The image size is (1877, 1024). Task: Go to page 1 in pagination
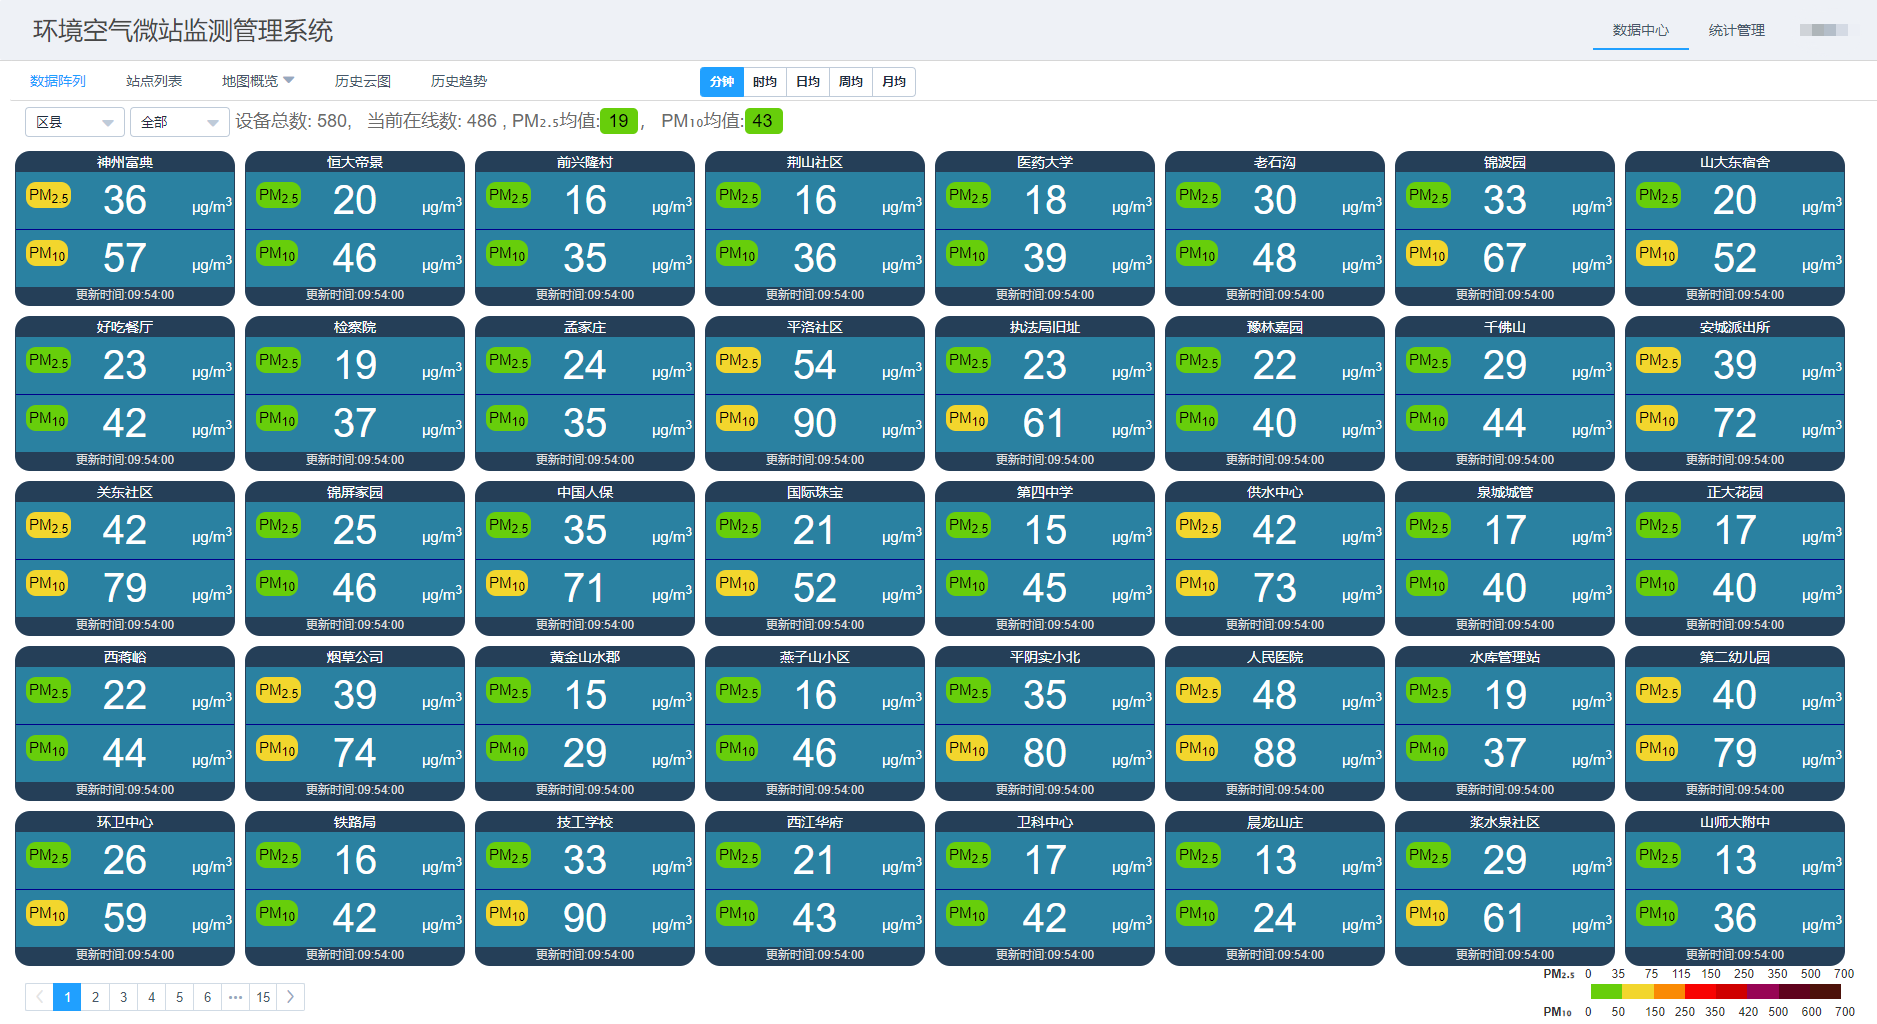coord(67,997)
